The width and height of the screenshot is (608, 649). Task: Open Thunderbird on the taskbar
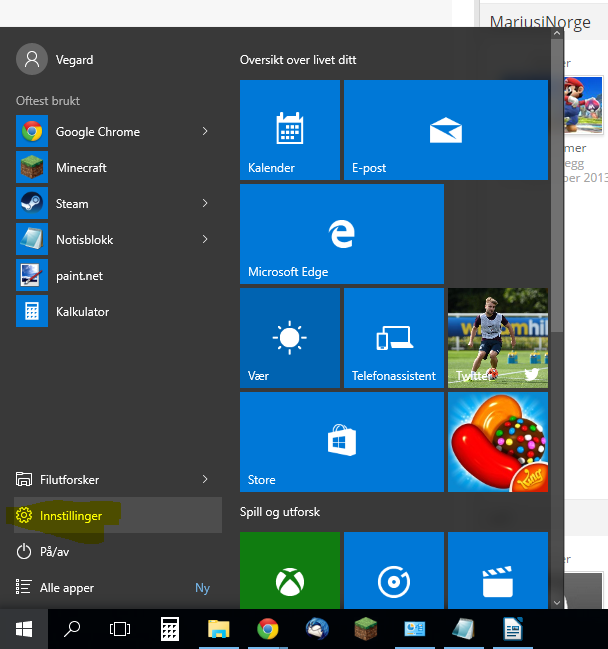317,629
